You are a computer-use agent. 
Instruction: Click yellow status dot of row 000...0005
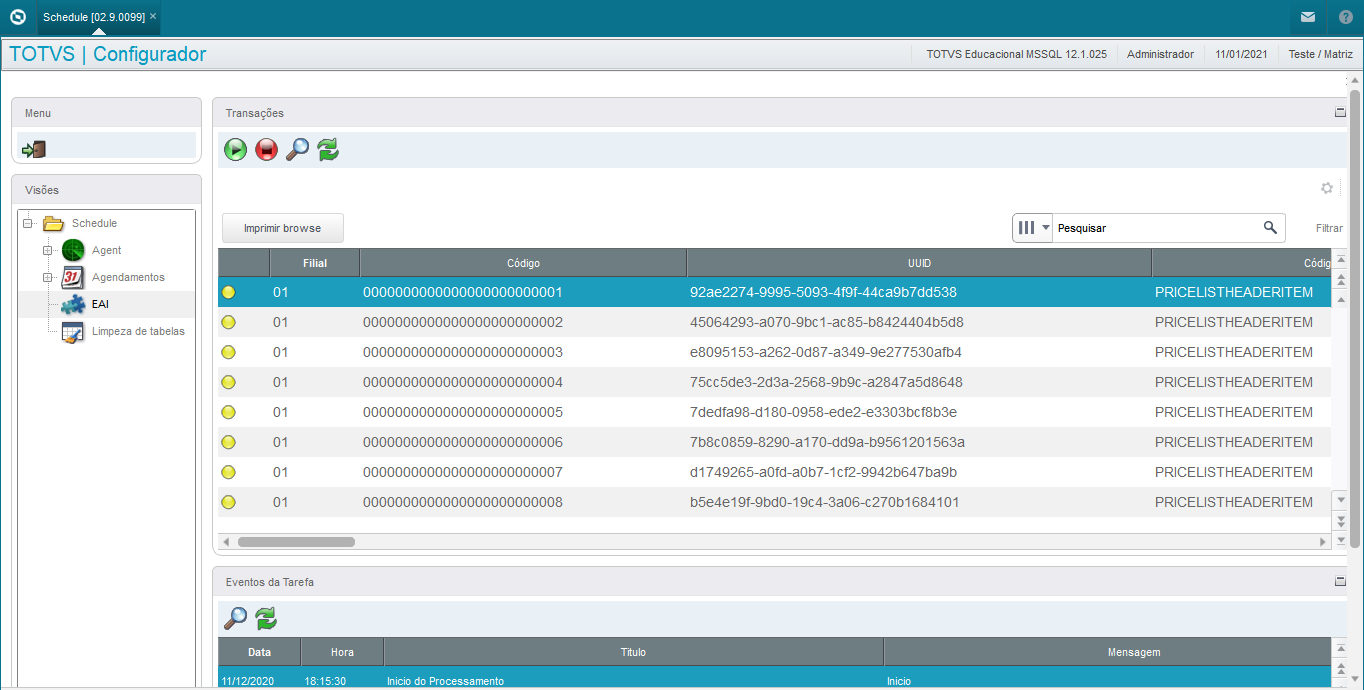point(228,412)
